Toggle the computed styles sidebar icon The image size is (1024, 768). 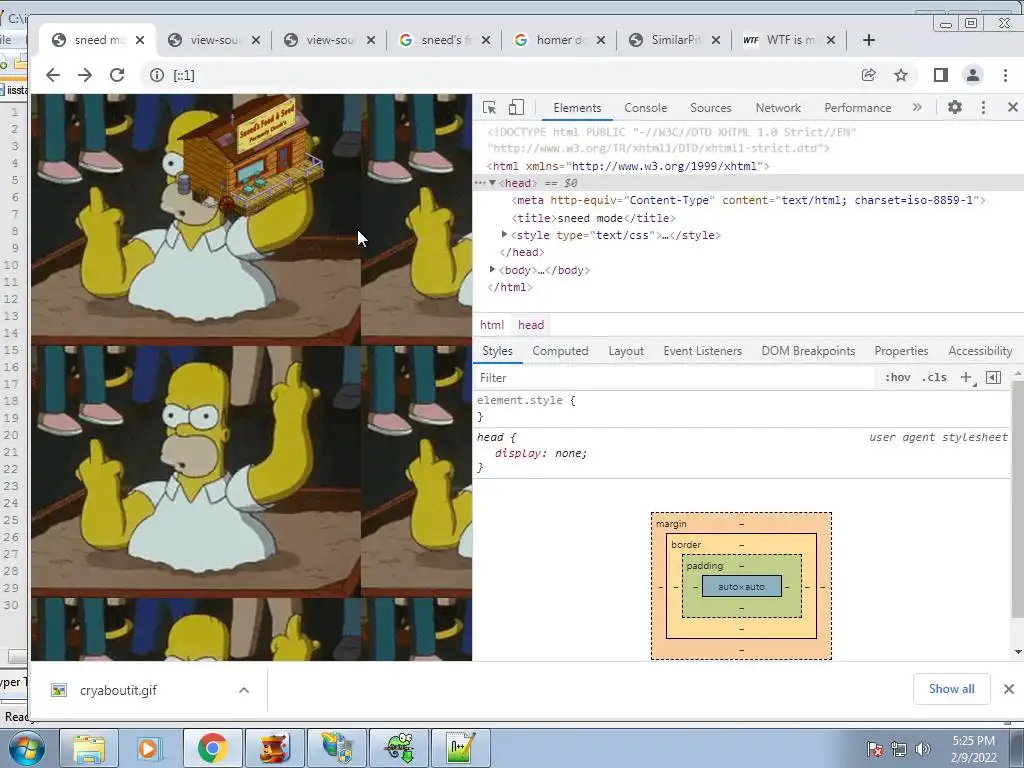point(993,377)
